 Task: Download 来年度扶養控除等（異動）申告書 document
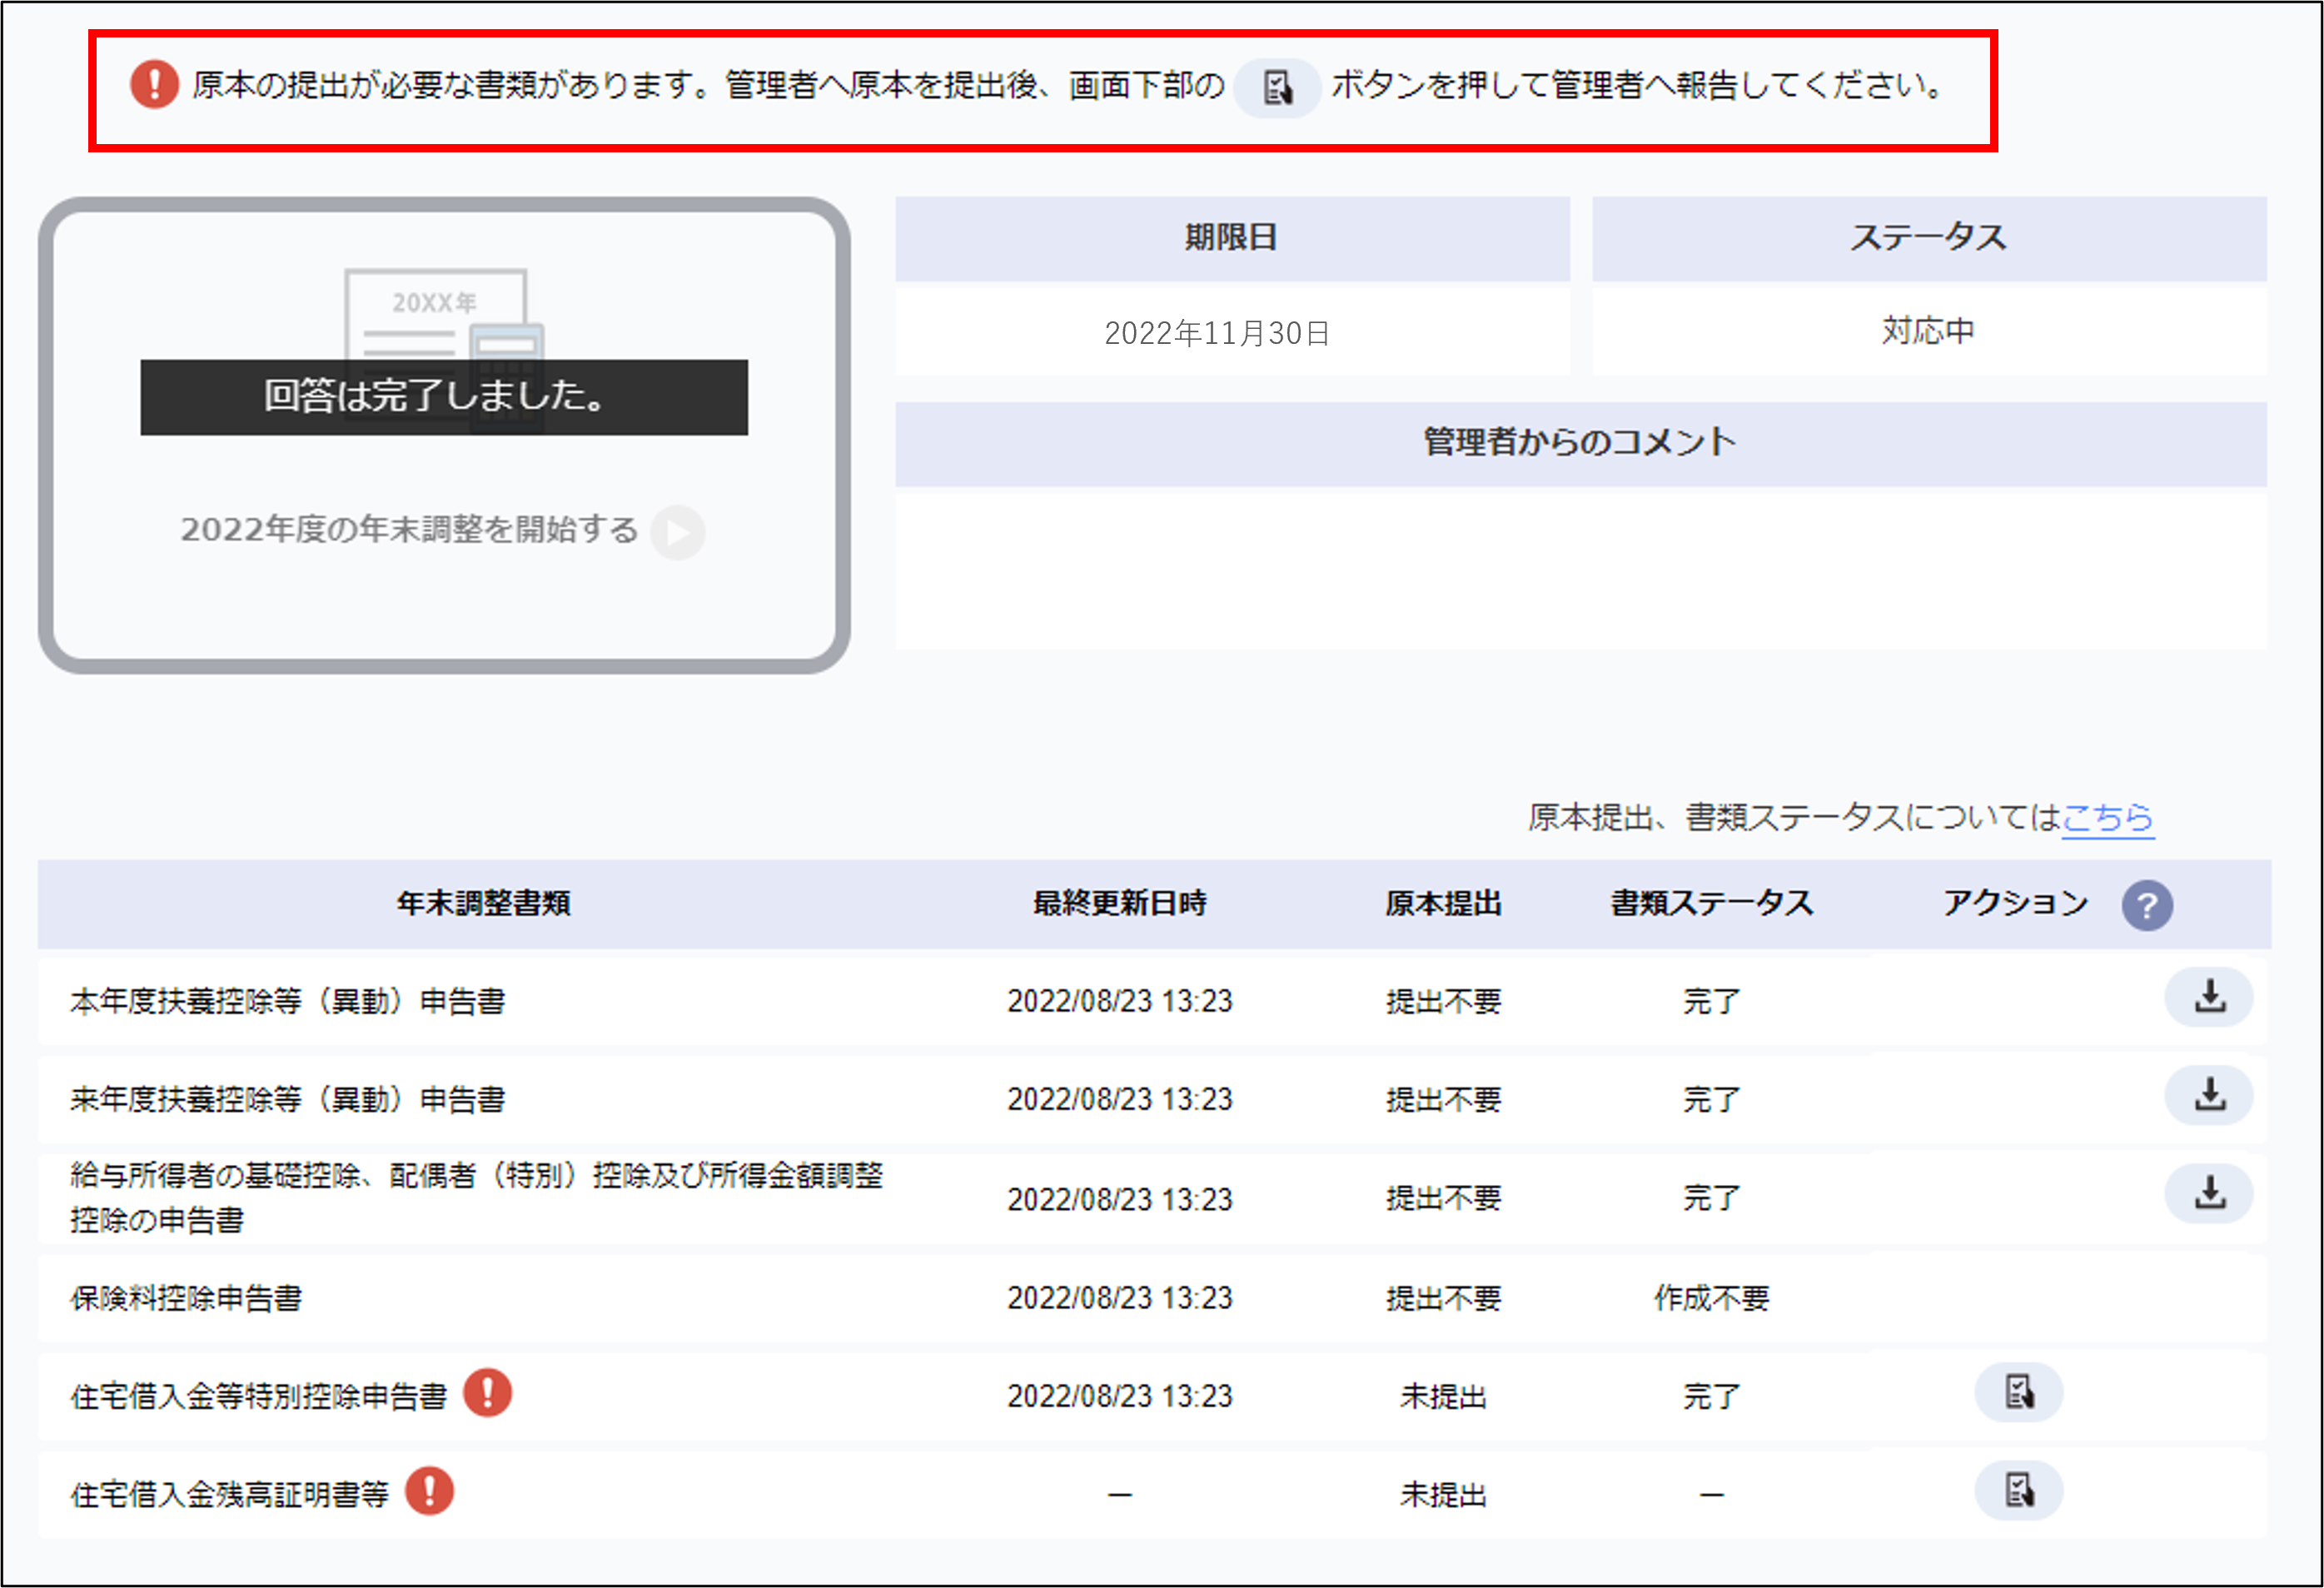click(2208, 1096)
